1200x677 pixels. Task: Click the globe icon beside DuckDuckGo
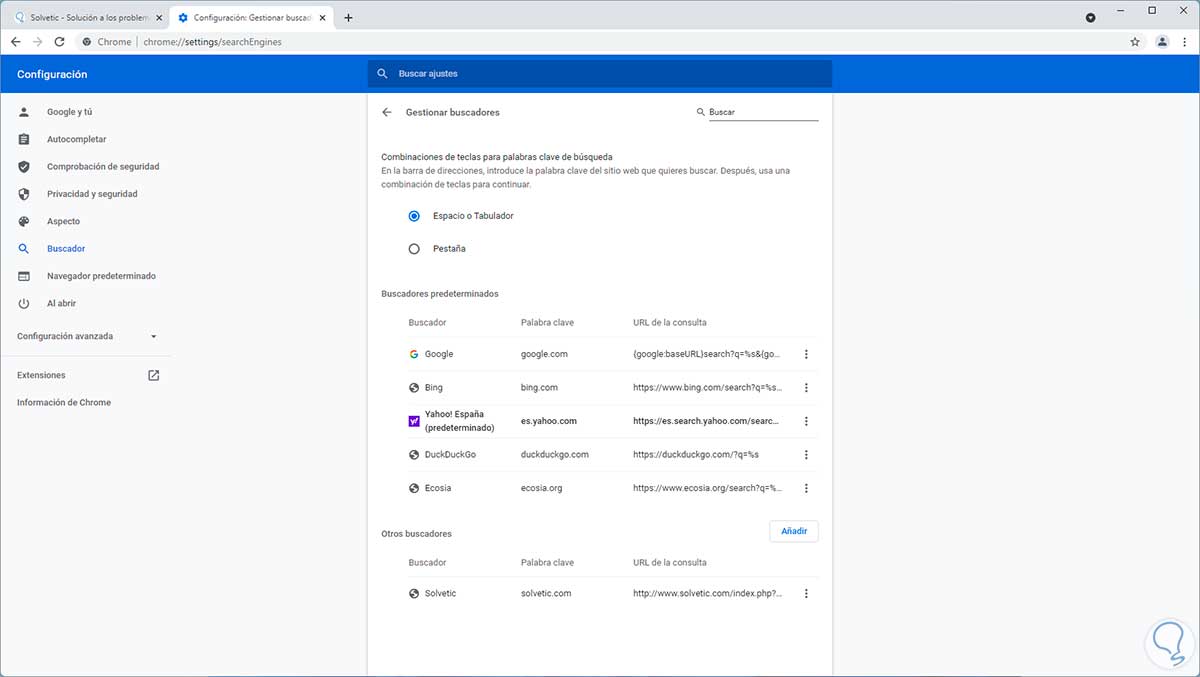point(414,455)
